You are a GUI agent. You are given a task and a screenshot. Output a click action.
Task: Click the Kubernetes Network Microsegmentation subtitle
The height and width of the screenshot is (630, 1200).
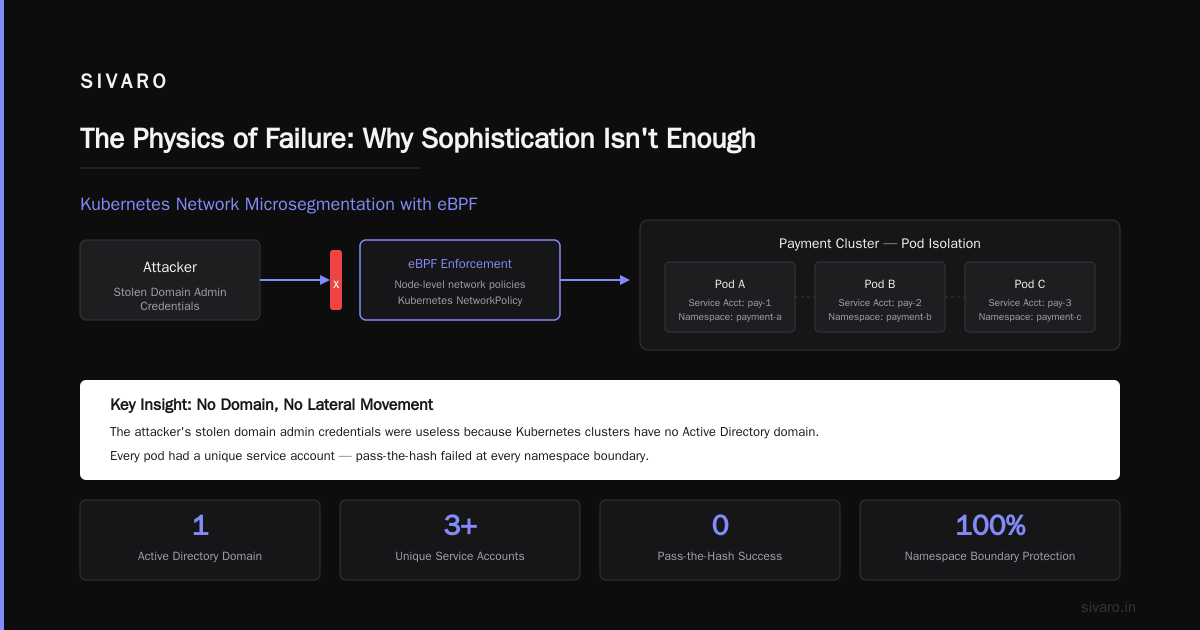(279, 204)
